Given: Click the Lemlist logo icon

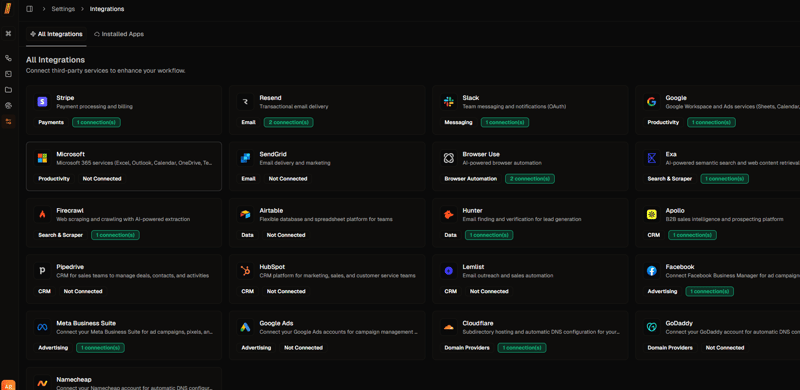Looking at the screenshot, I should 448,271.
